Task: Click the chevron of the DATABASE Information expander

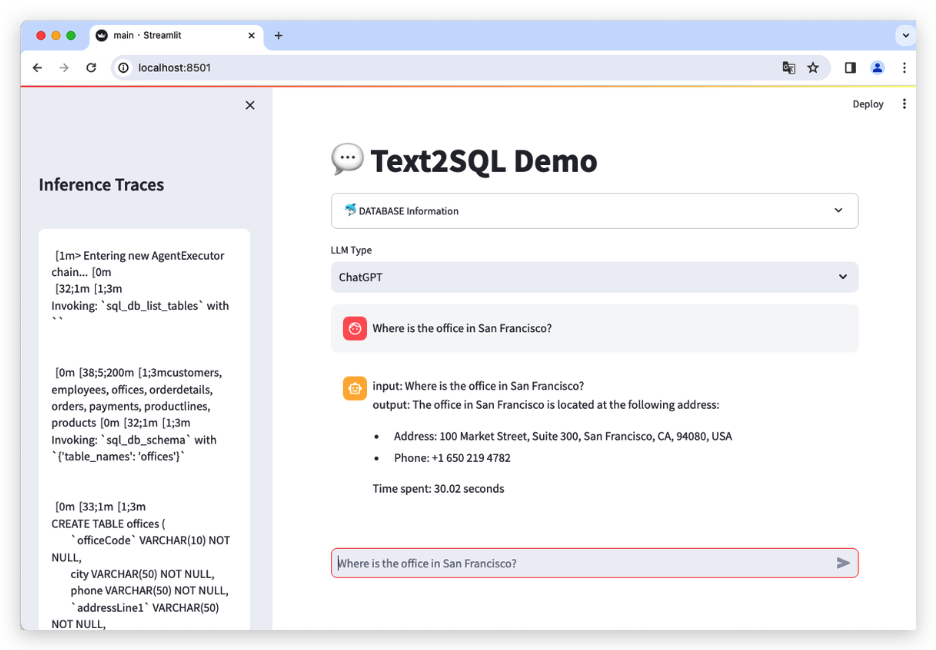Action: coord(838,210)
